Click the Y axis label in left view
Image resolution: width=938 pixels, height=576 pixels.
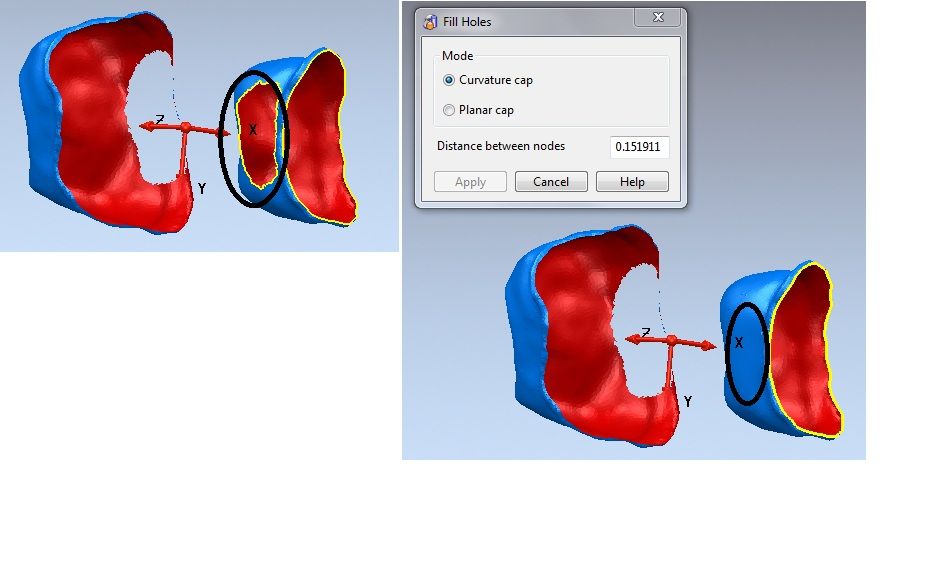(202, 189)
